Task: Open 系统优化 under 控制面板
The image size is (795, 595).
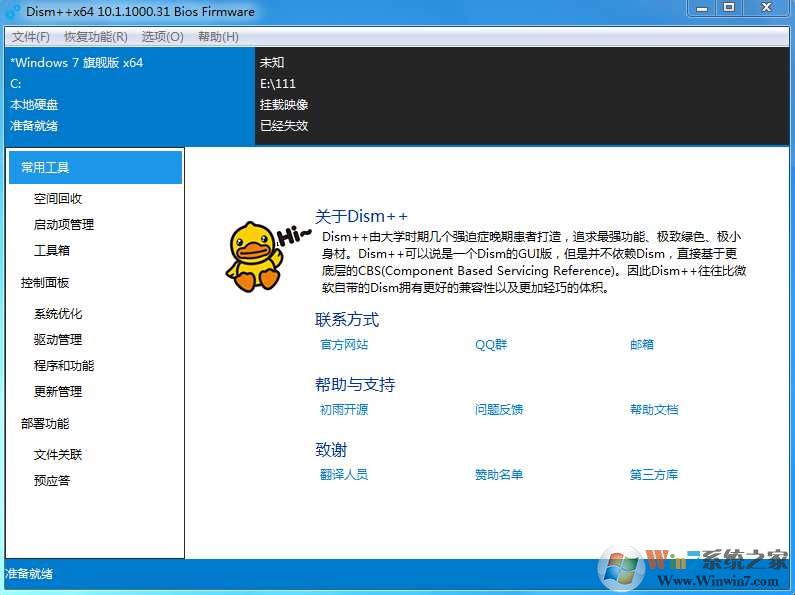Action: tap(58, 314)
